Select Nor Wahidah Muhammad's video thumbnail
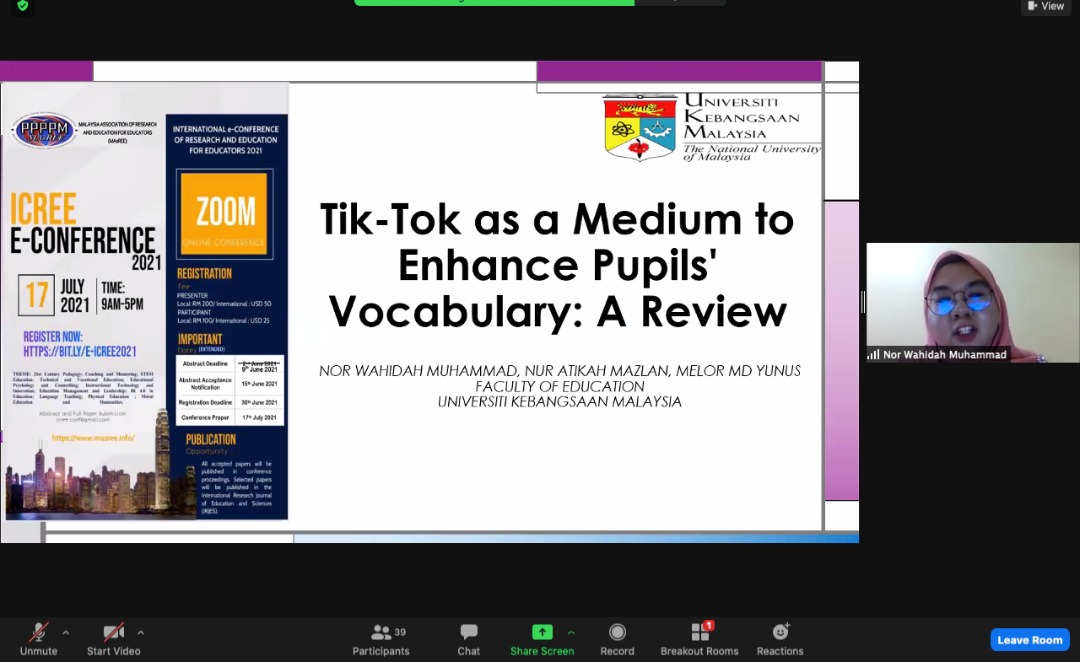The height and width of the screenshot is (662, 1080). 972,302
